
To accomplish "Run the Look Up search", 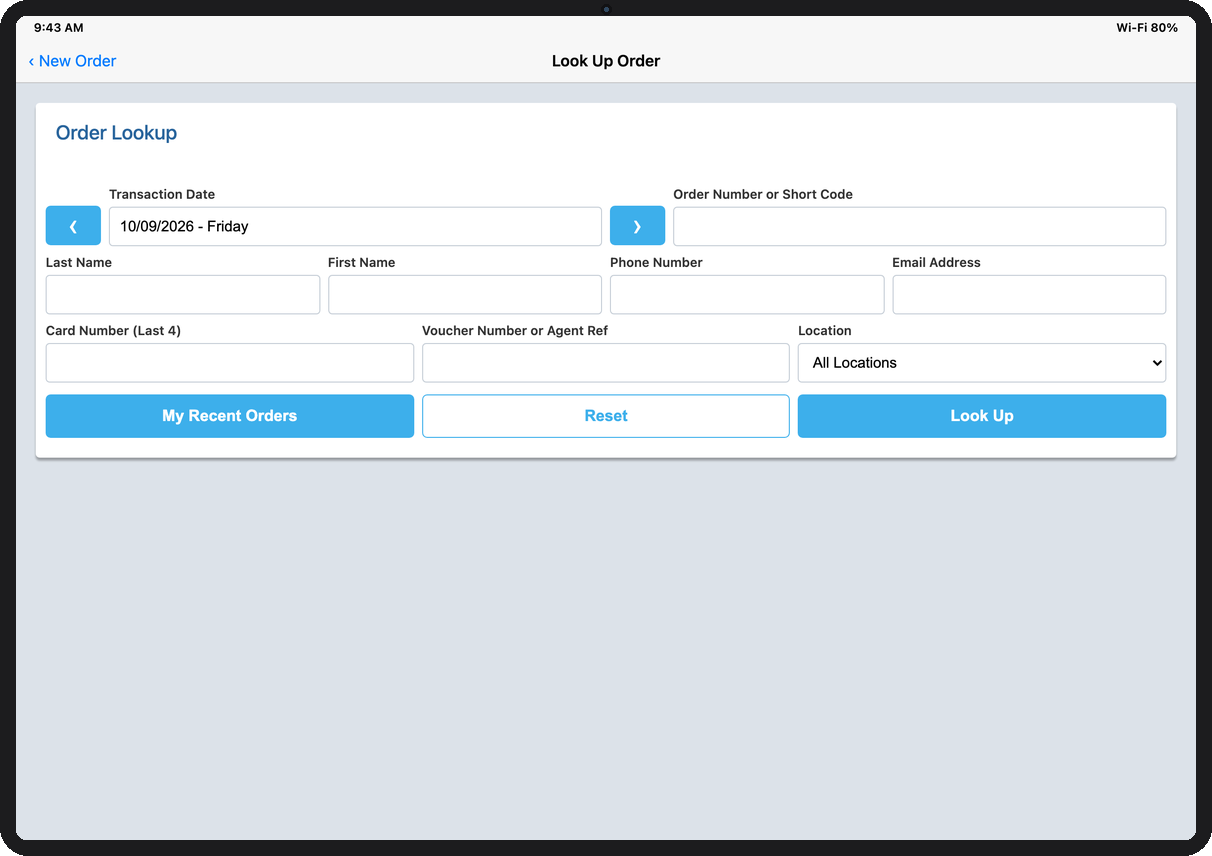I will 982,416.
